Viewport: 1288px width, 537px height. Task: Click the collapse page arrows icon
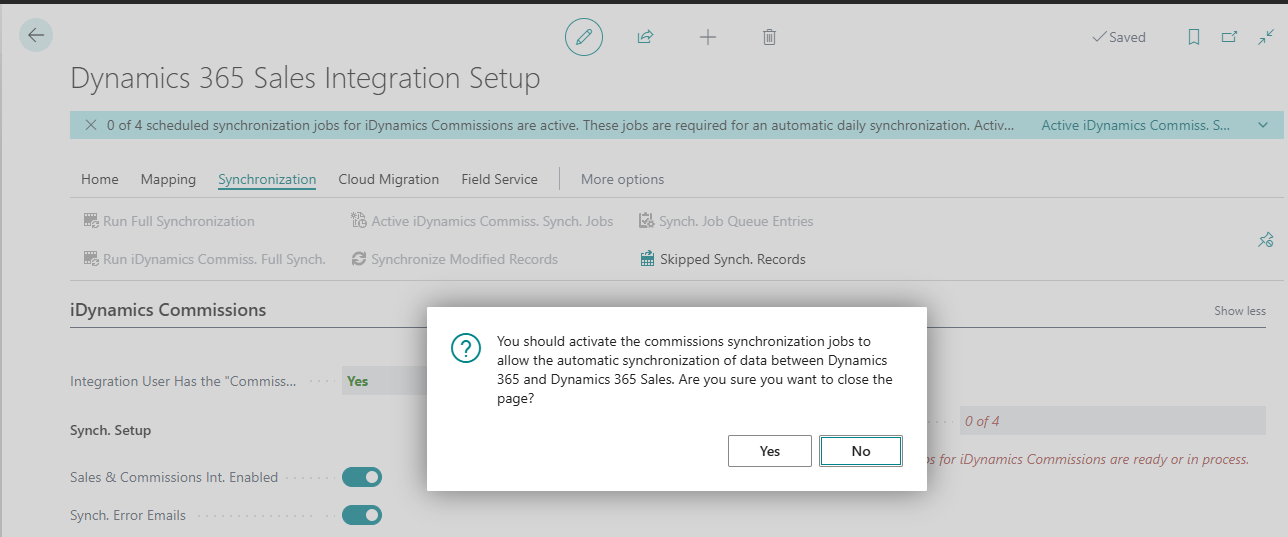click(1265, 37)
